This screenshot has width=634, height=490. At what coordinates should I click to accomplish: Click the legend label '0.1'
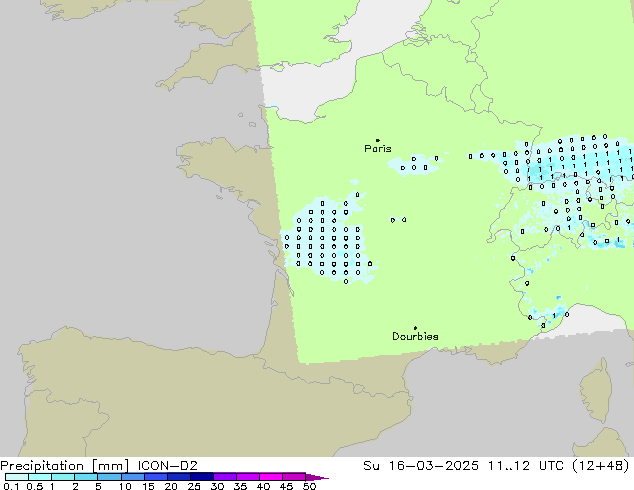tap(11, 486)
